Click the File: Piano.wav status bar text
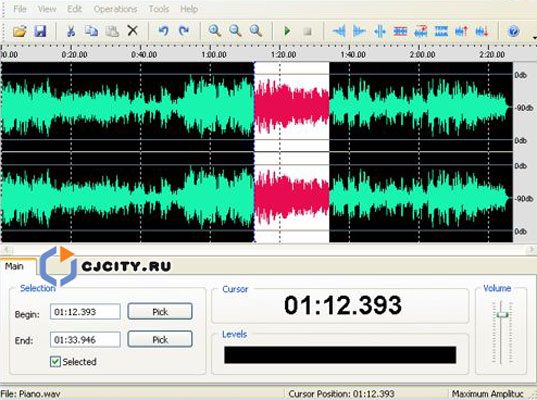The width and height of the screenshot is (537, 400). pos(30,394)
